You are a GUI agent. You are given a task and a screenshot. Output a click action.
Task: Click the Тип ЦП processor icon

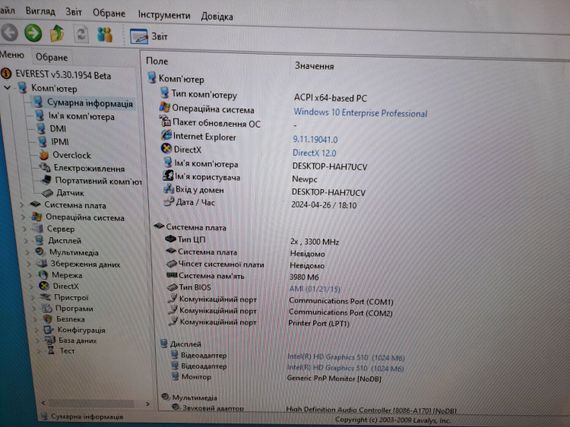pos(170,239)
